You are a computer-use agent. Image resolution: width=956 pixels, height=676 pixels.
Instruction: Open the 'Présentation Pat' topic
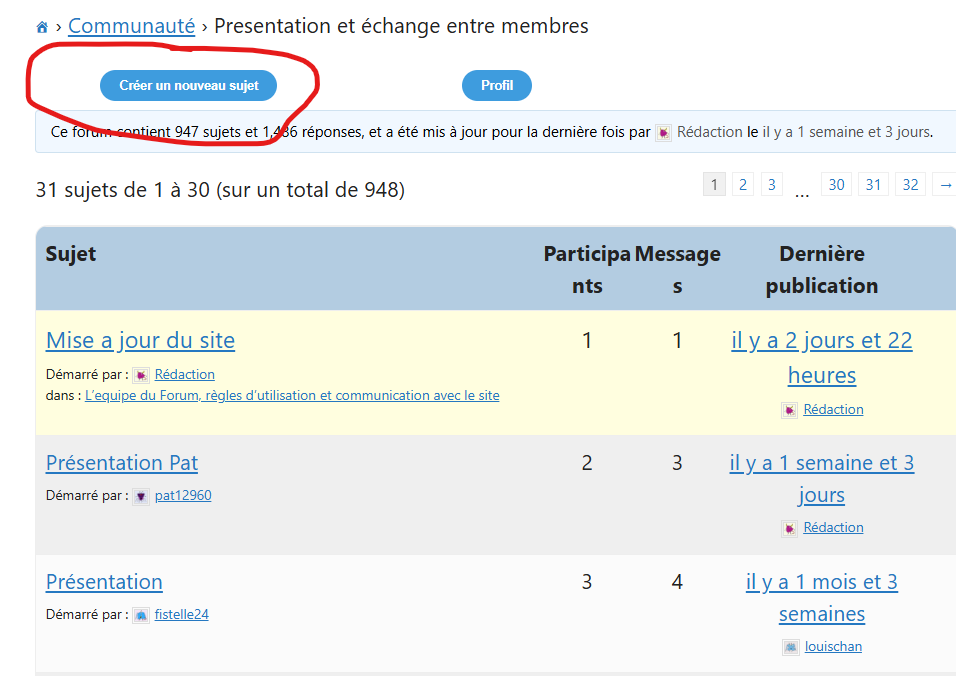(122, 463)
